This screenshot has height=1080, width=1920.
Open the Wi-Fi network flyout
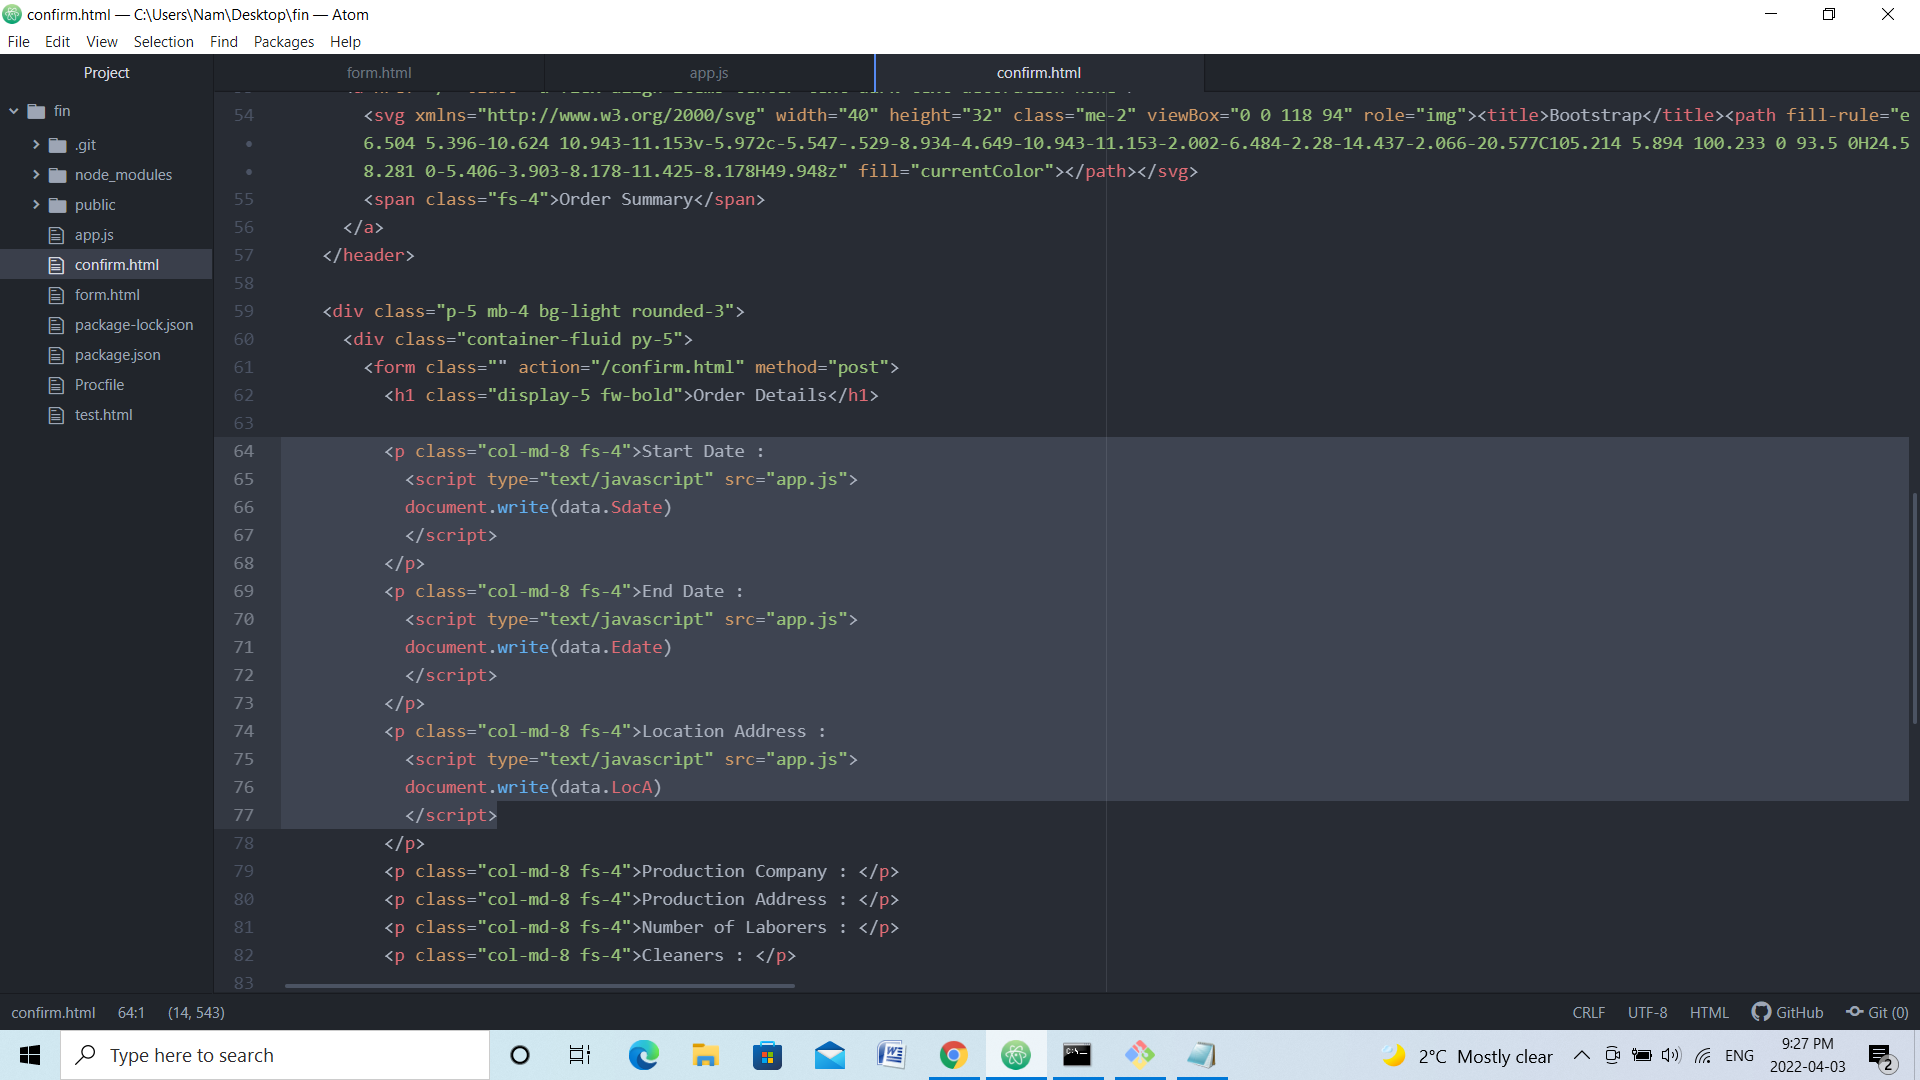pyautogui.click(x=1703, y=1055)
